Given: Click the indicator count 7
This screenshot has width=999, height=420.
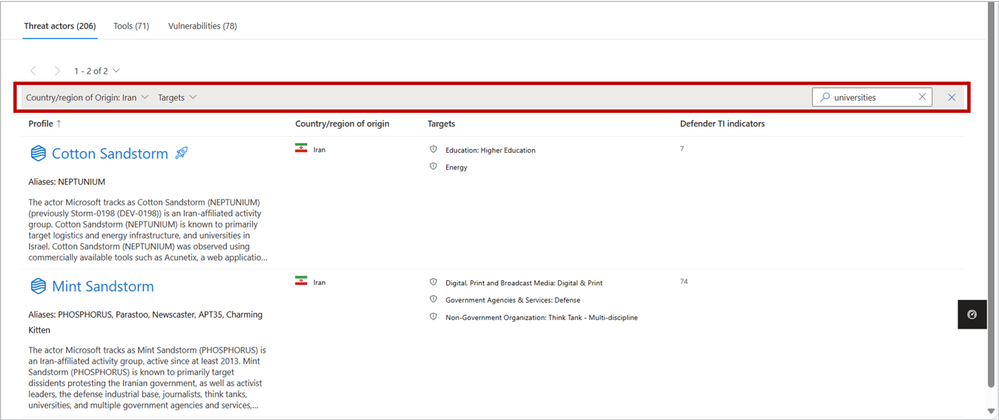Looking at the screenshot, I should (682, 148).
